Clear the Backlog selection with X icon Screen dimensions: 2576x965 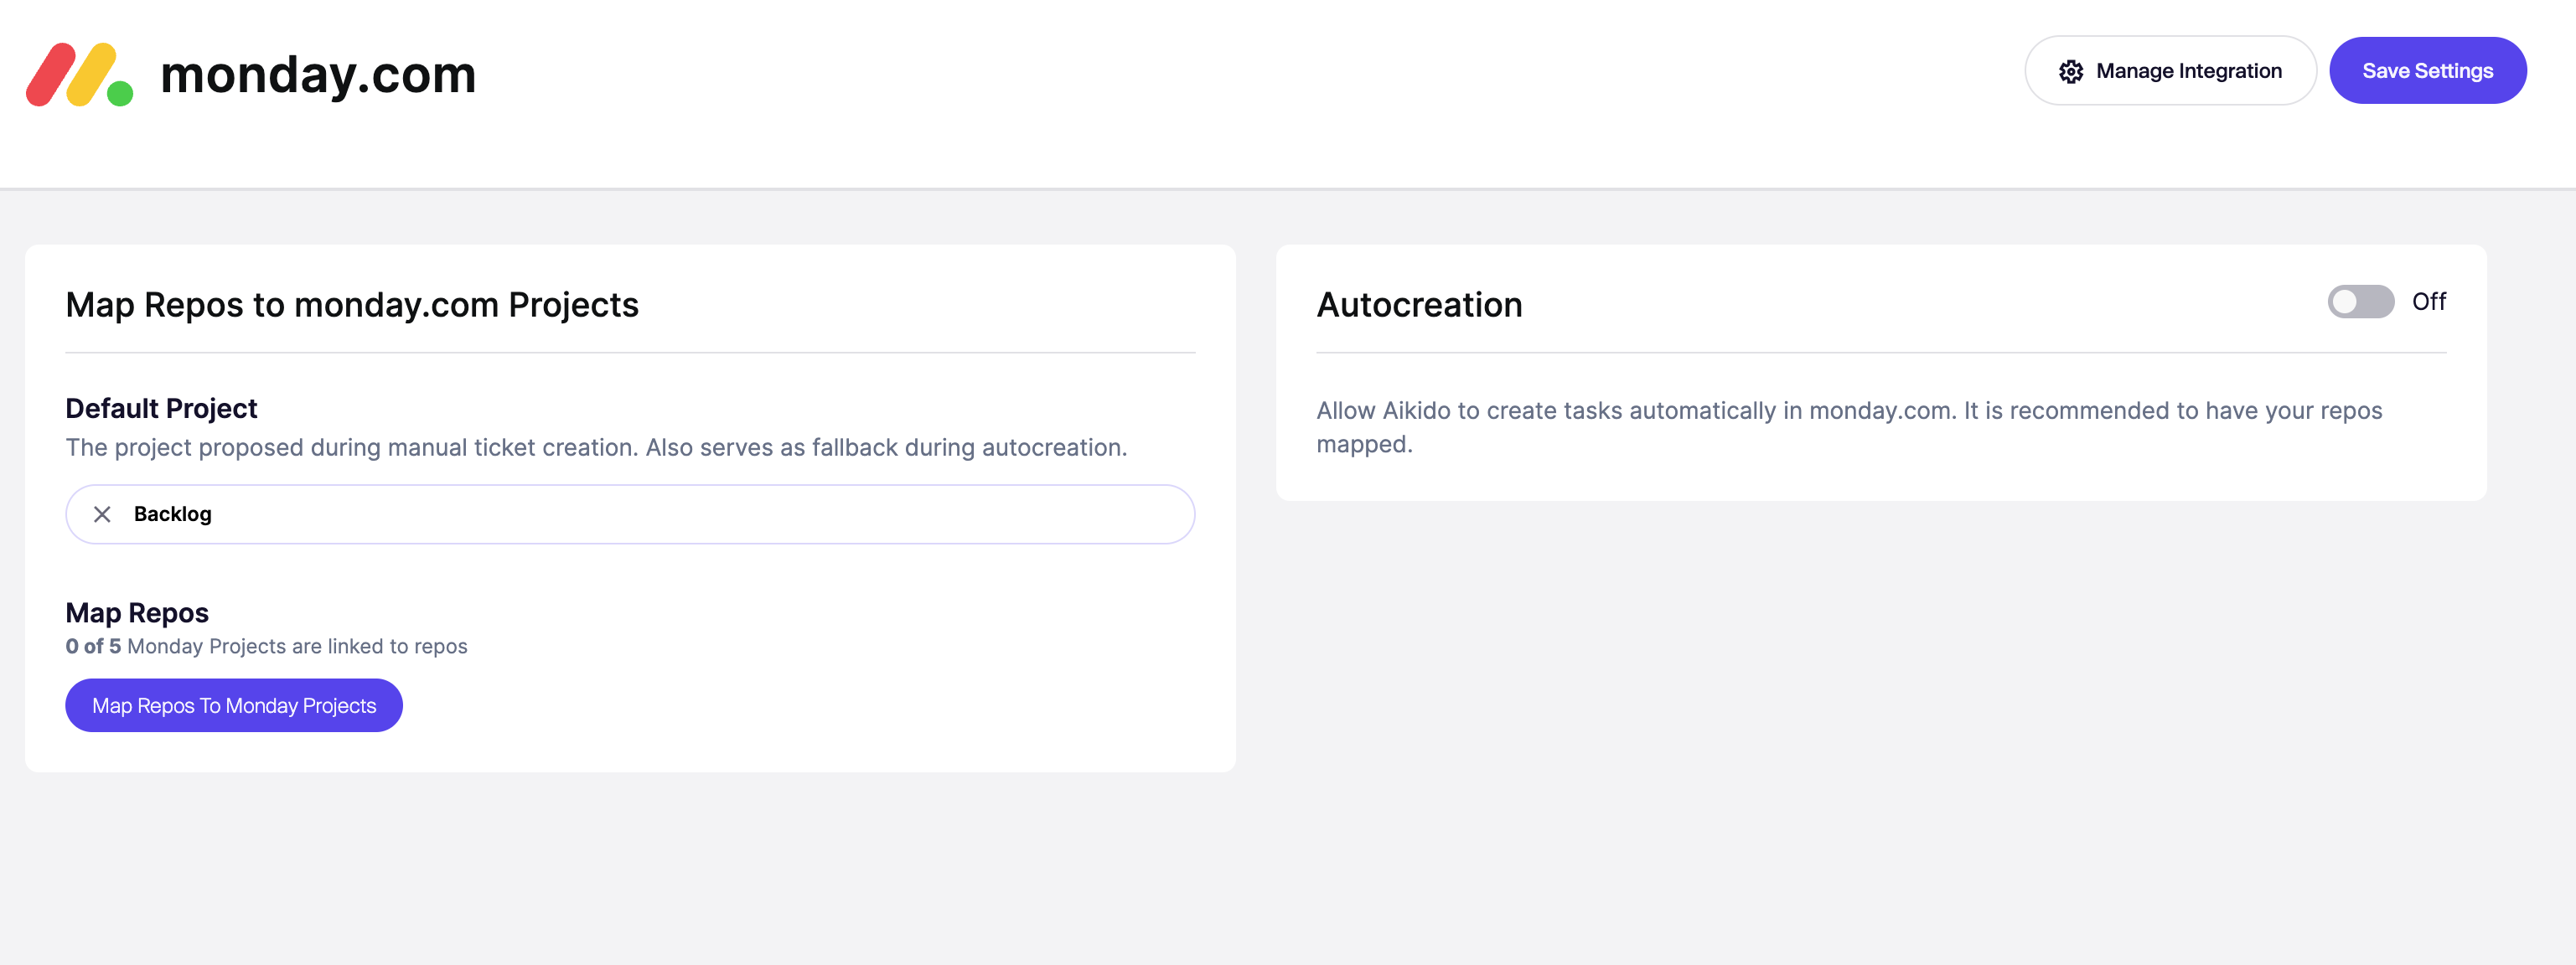[x=102, y=514]
